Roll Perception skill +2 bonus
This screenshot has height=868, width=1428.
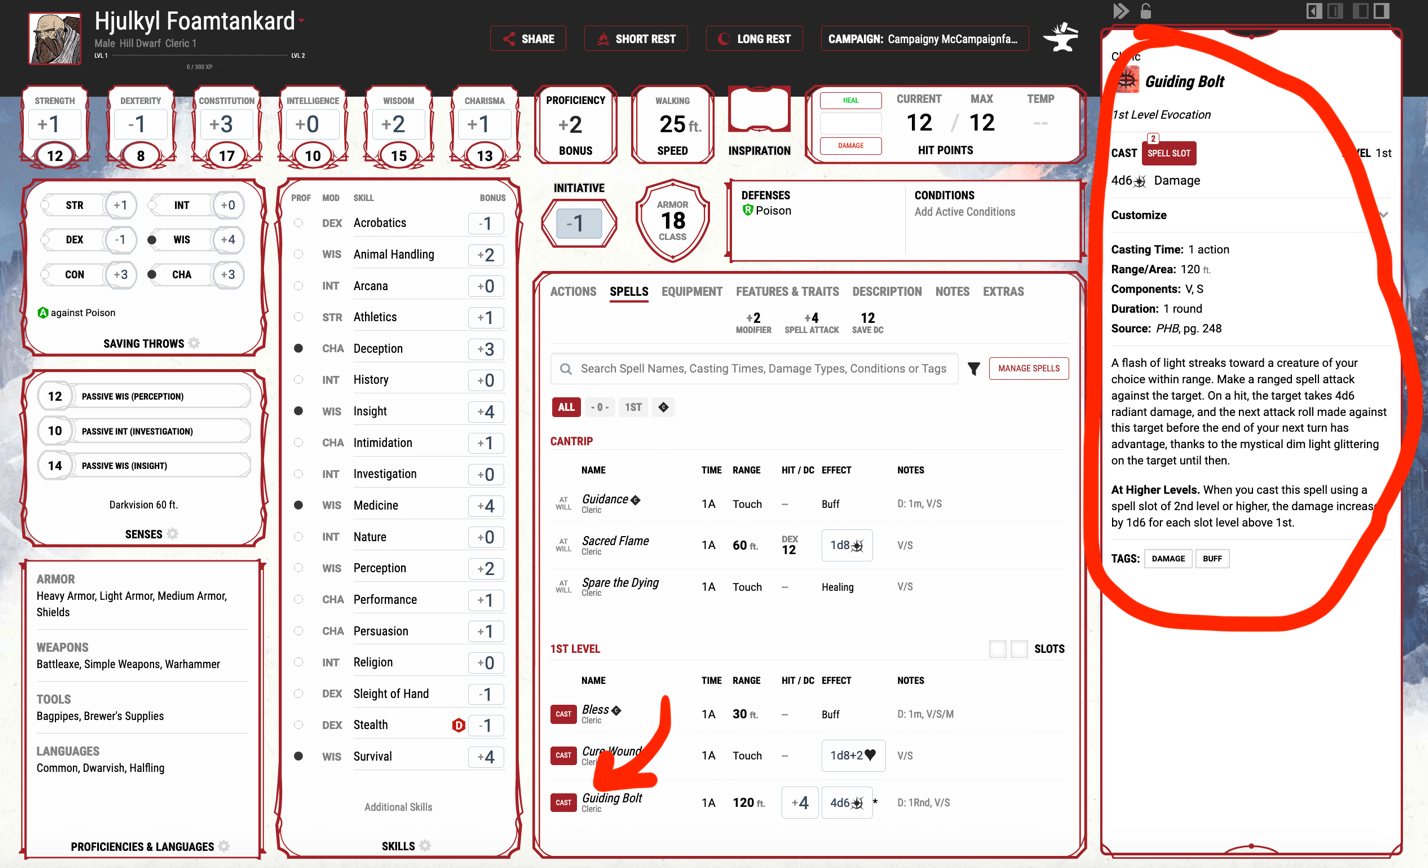coord(485,568)
